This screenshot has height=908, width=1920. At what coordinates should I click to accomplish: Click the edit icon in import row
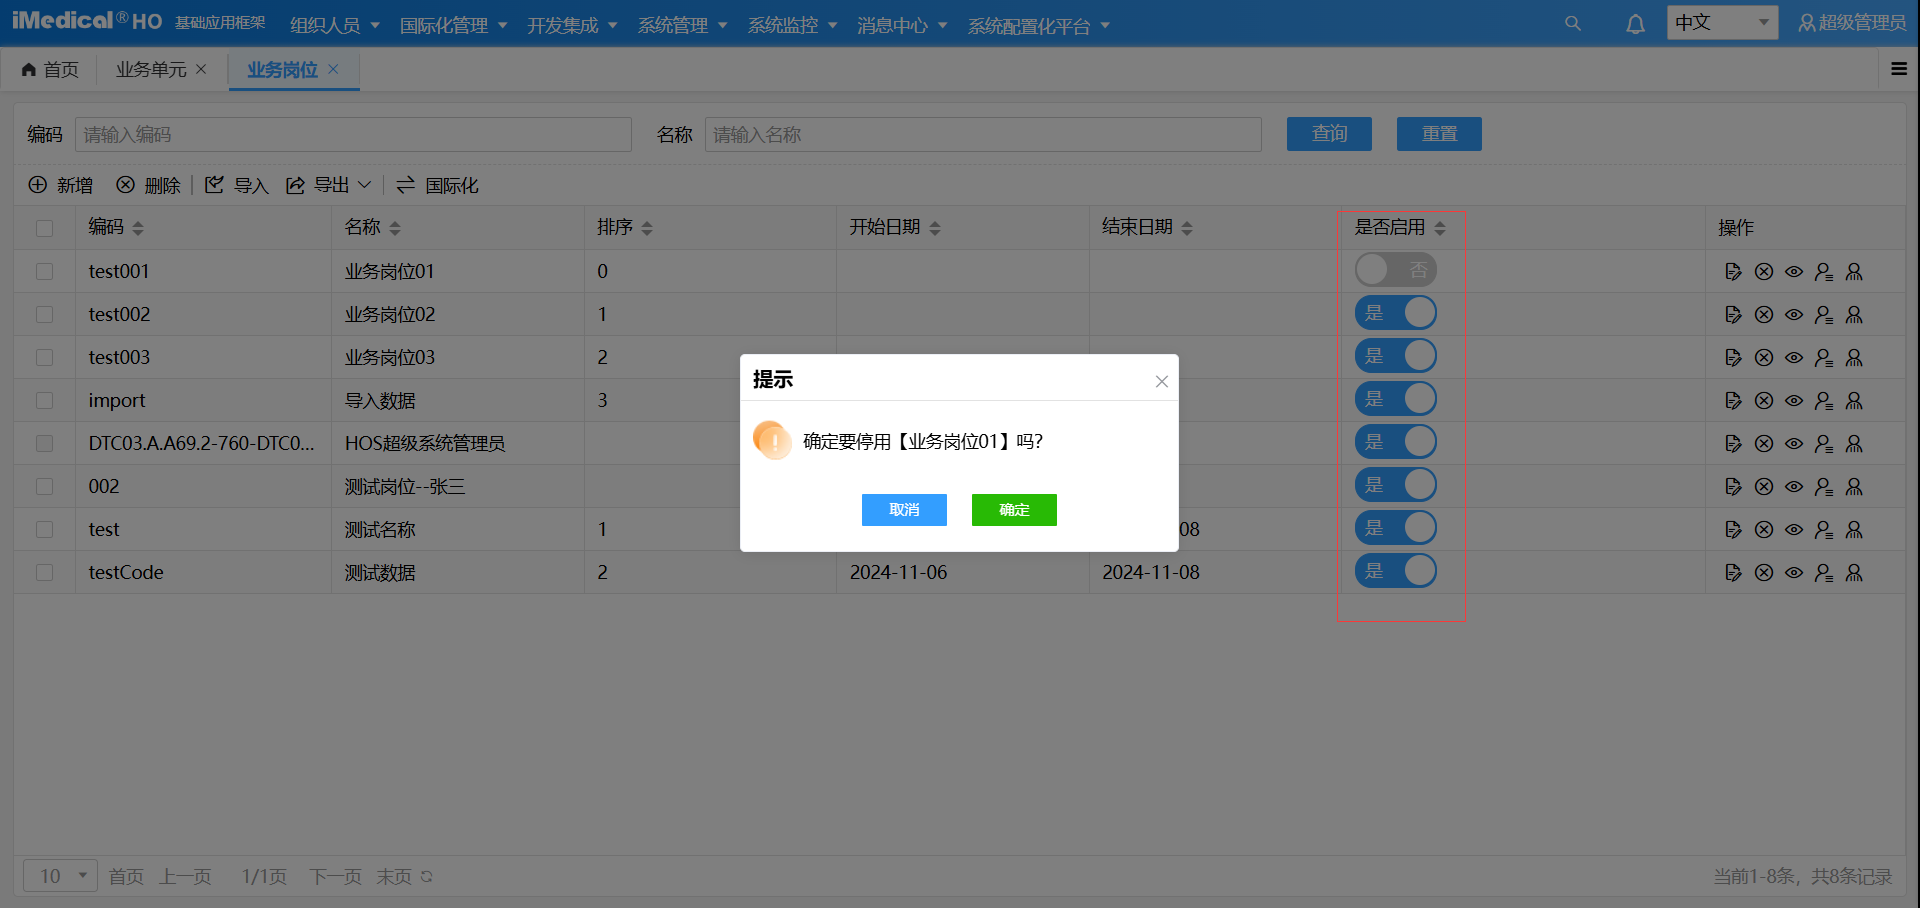[1734, 400]
